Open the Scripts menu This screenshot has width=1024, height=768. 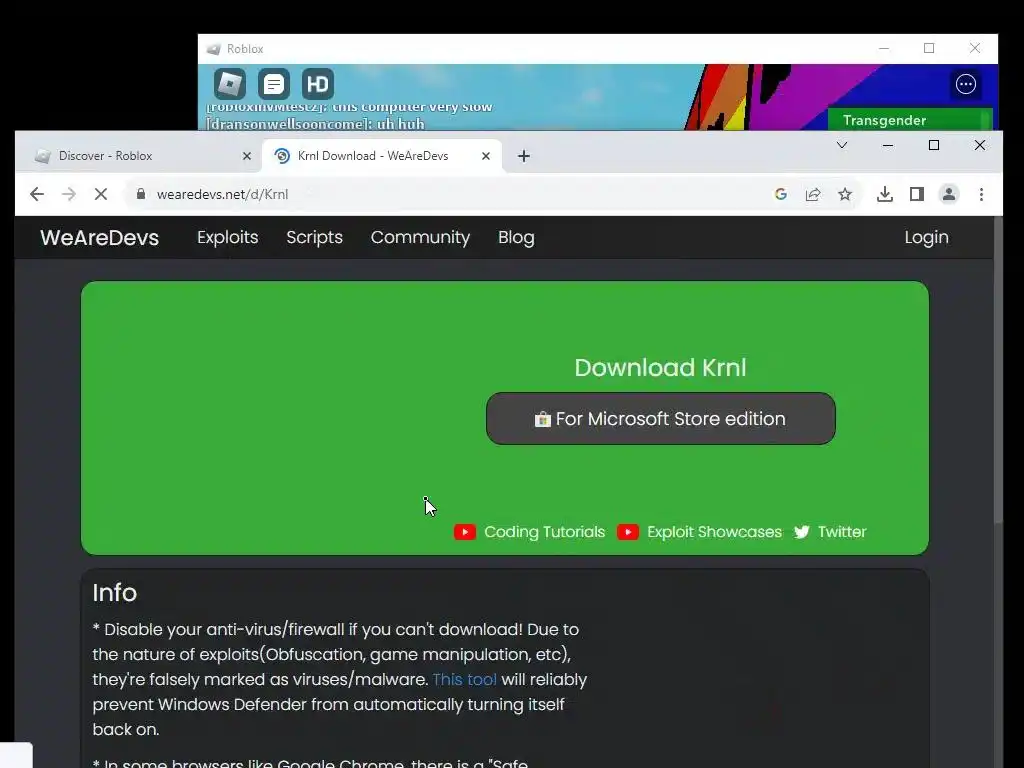pyautogui.click(x=314, y=237)
